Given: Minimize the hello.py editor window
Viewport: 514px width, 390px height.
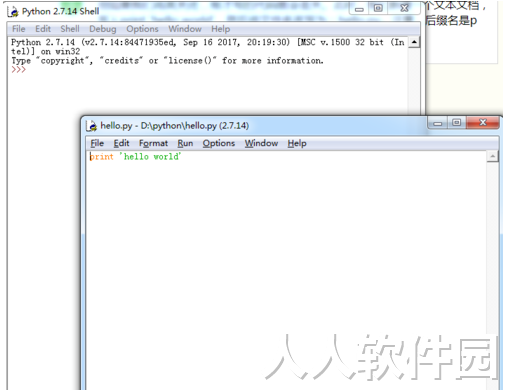Looking at the screenshot, I should coord(438,123).
